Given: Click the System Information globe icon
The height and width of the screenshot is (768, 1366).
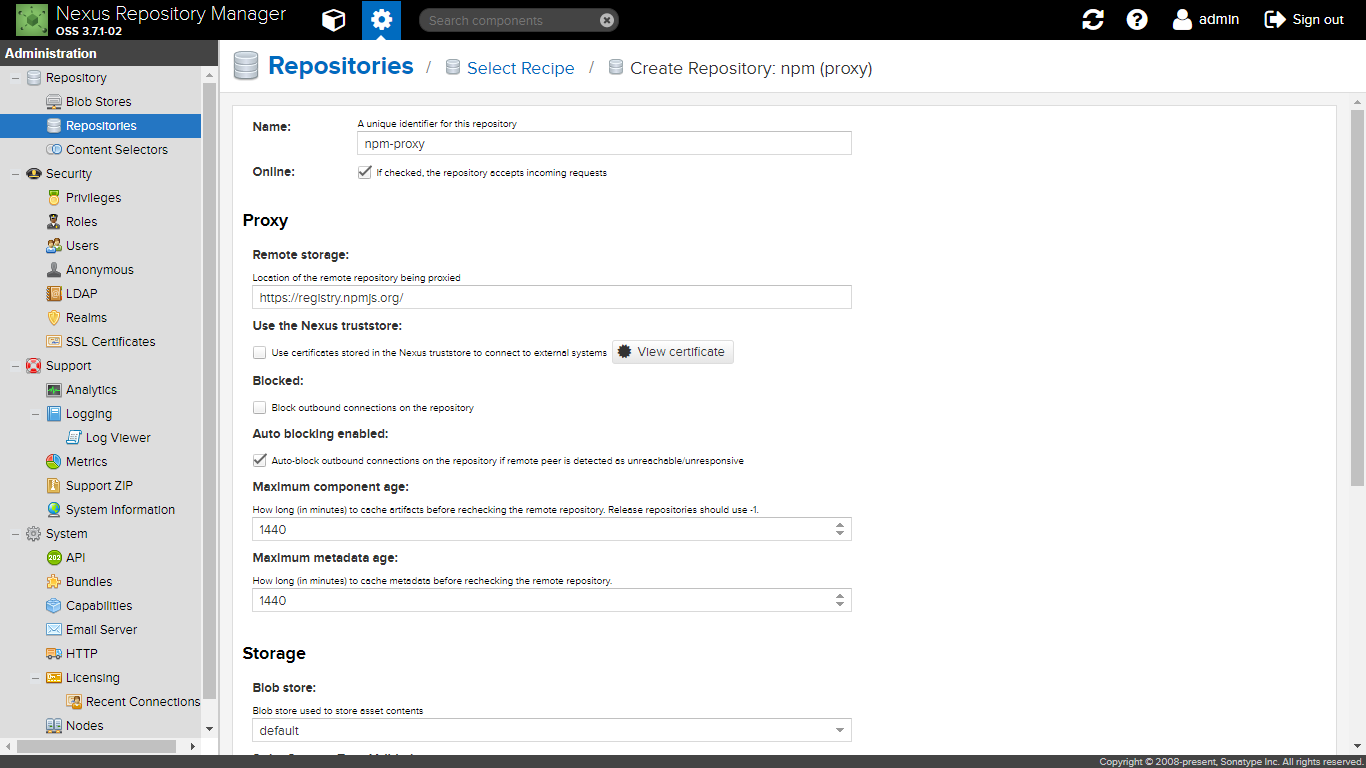Looking at the screenshot, I should 54,510.
